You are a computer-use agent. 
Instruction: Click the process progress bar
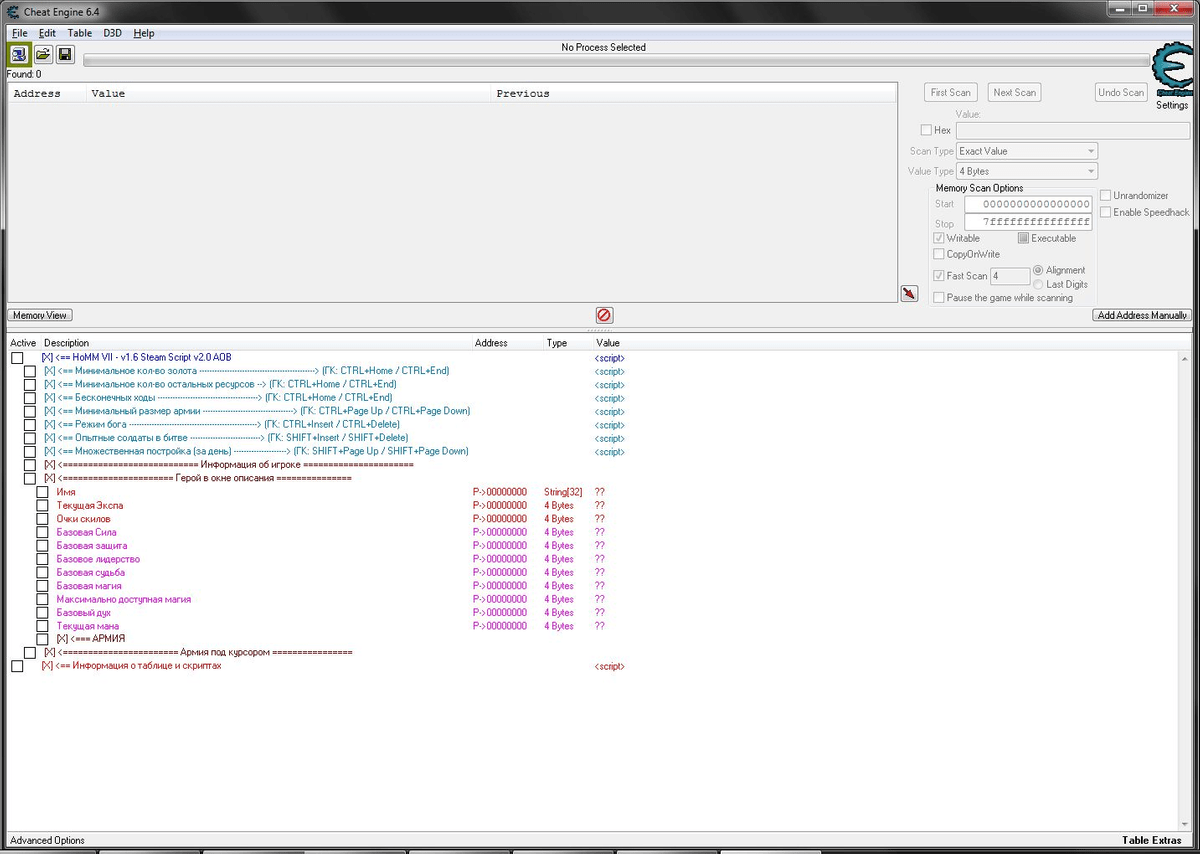(x=615, y=60)
